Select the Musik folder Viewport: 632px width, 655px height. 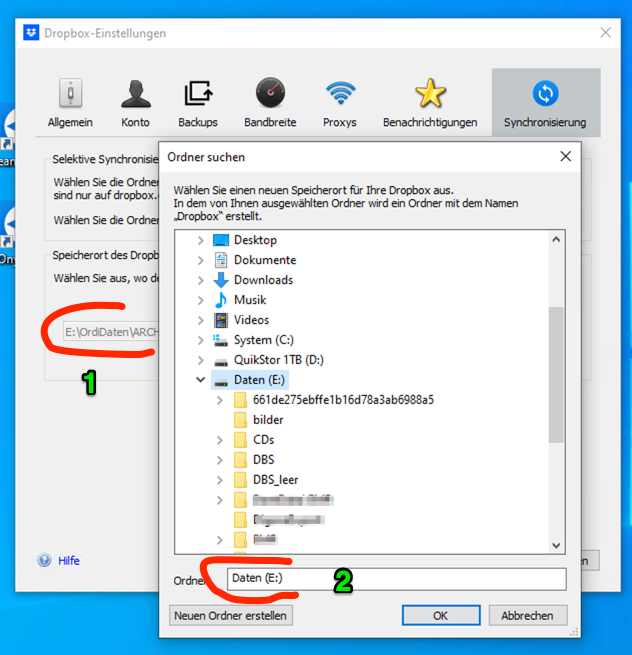240,300
